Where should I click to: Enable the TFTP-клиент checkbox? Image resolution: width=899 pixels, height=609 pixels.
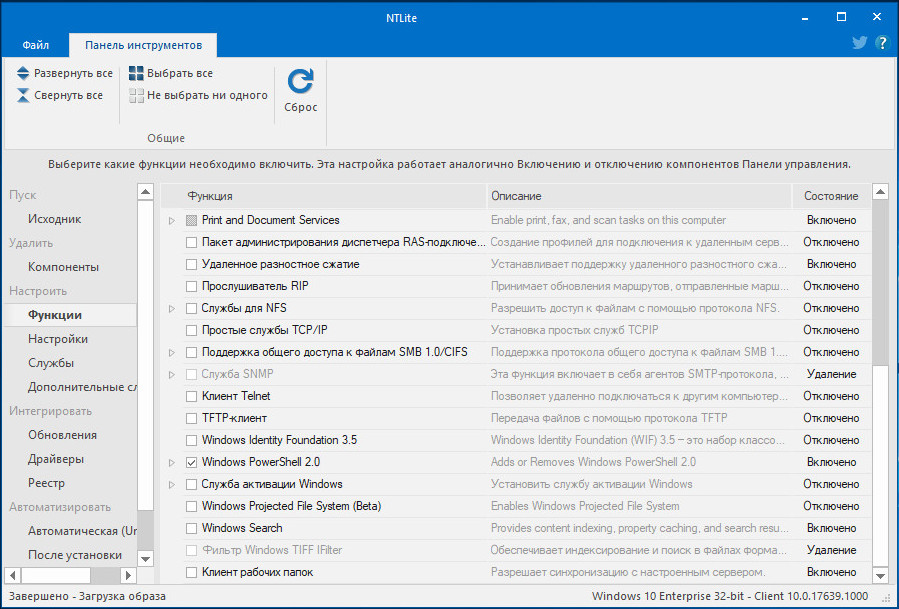[191, 419]
